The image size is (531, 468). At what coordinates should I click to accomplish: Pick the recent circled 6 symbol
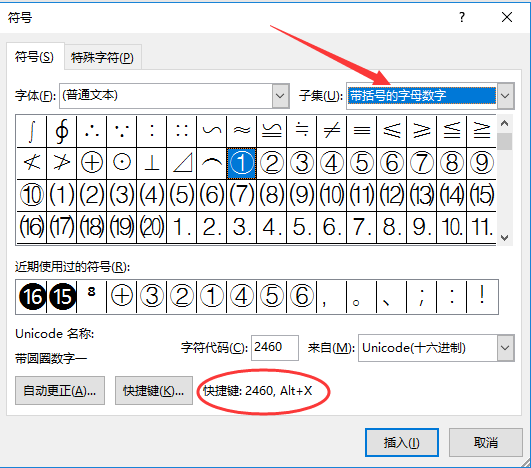301,297
